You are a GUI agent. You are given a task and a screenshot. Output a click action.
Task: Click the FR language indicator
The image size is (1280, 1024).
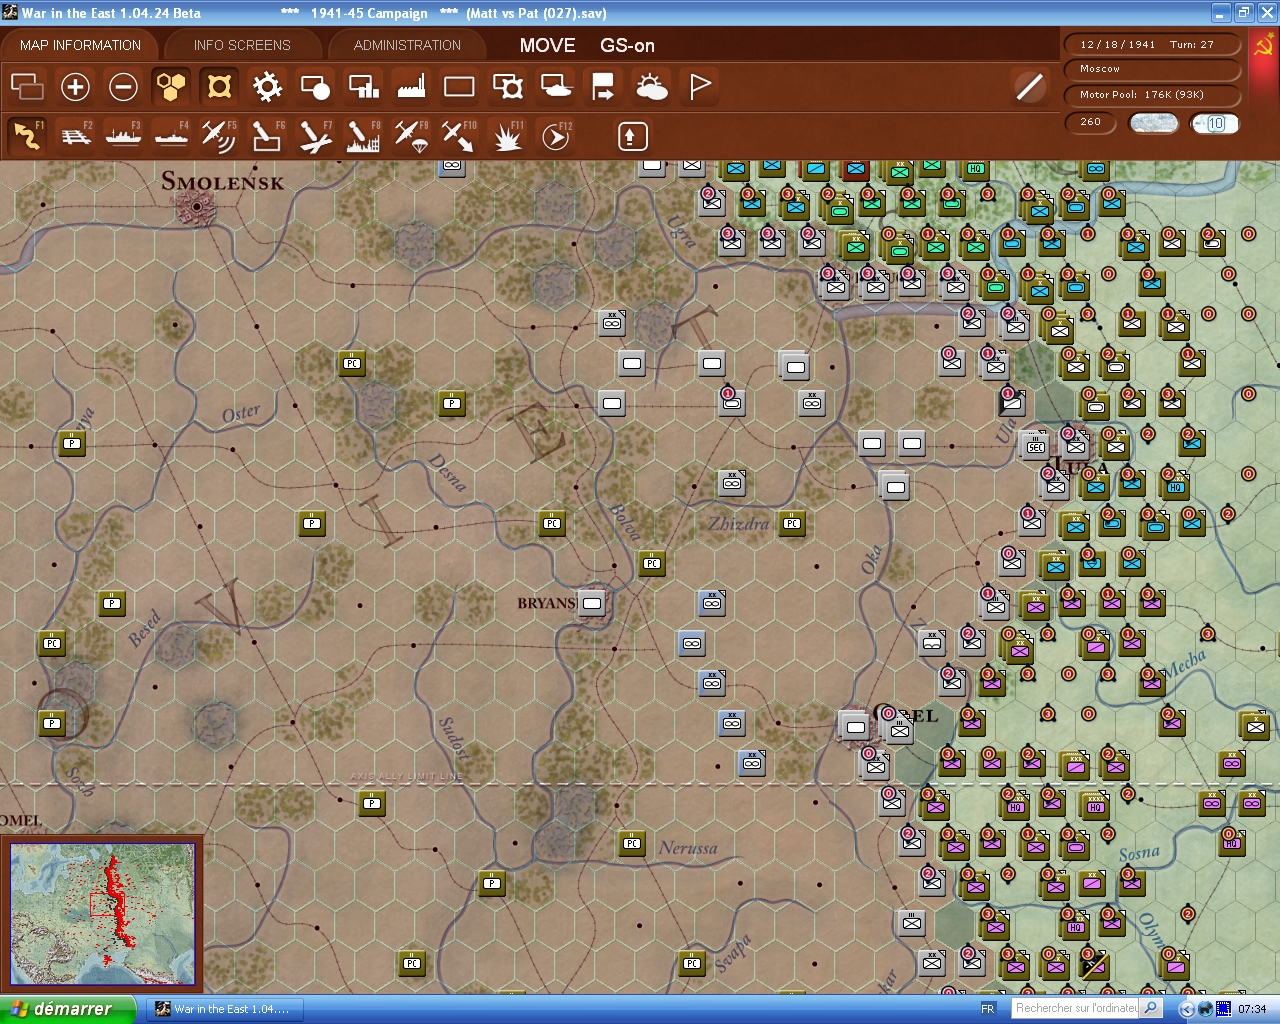pyautogui.click(x=988, y=1009)
